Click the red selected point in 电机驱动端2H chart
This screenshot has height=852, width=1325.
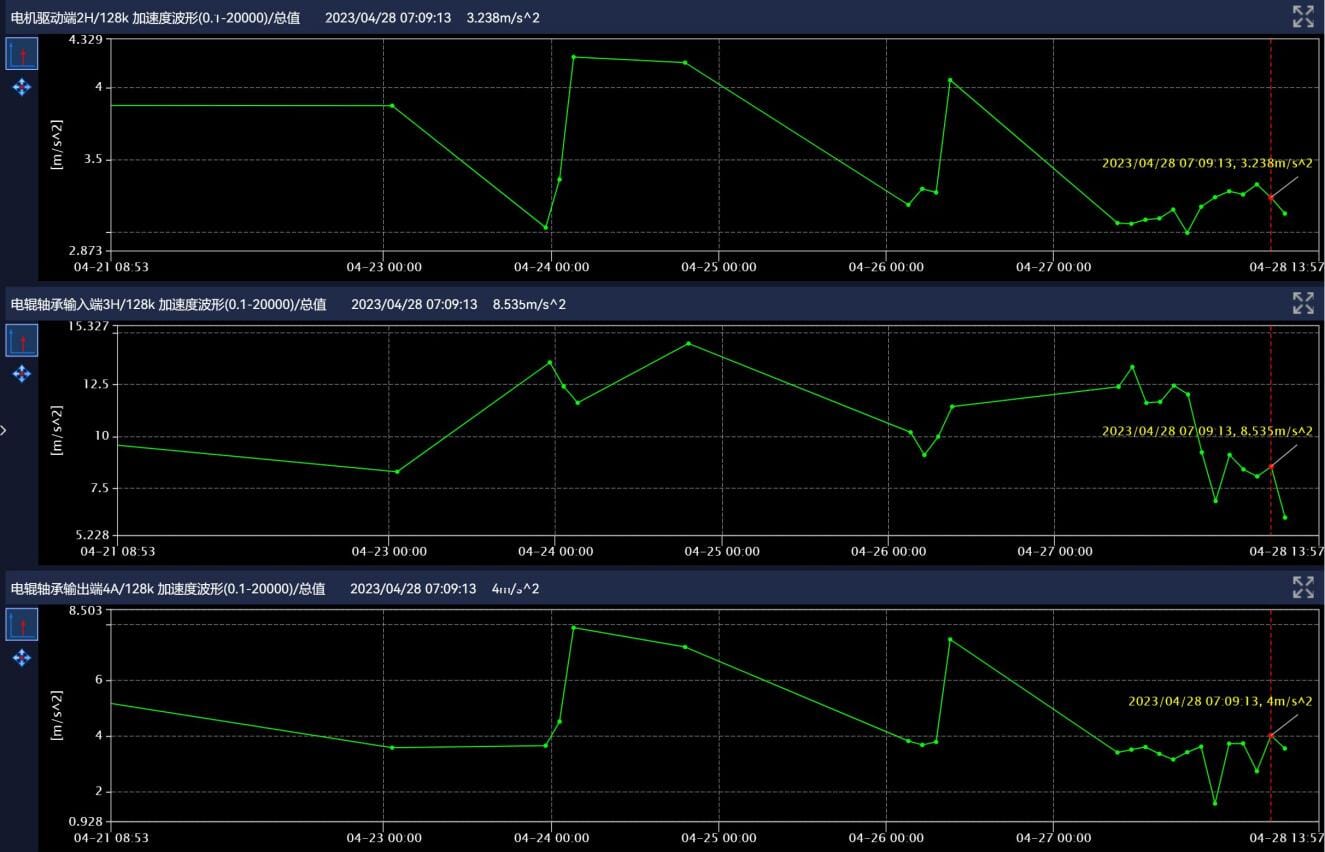(x=1271, y=197)
